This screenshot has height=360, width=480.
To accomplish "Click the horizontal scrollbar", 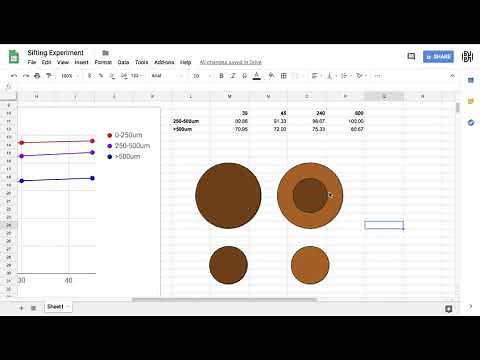I will pyautogui.click(x=224, y=299).
